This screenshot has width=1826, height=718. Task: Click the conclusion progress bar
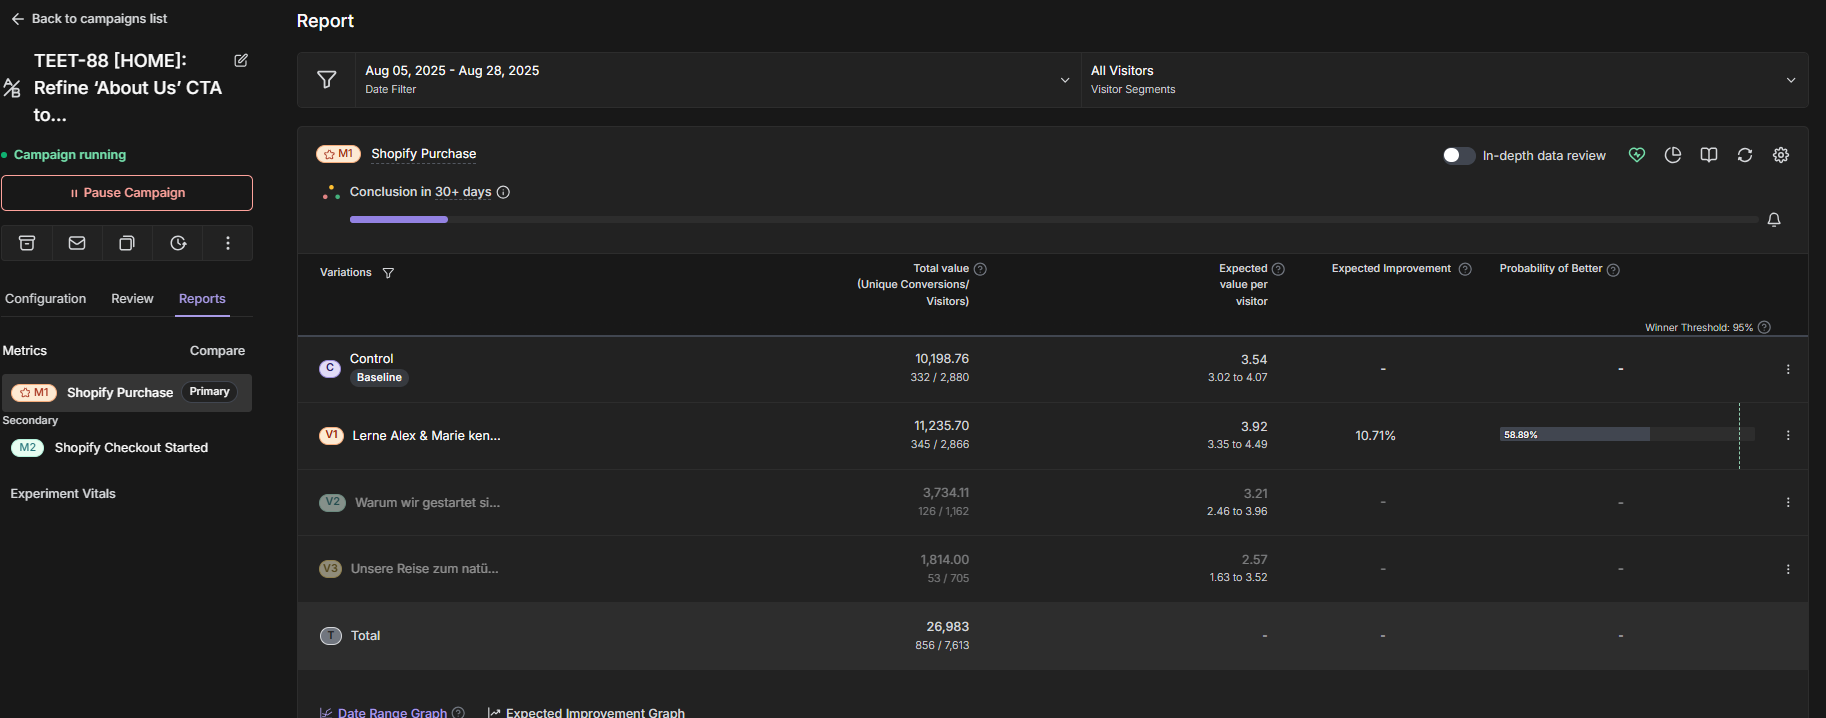tap(1053, 220)
